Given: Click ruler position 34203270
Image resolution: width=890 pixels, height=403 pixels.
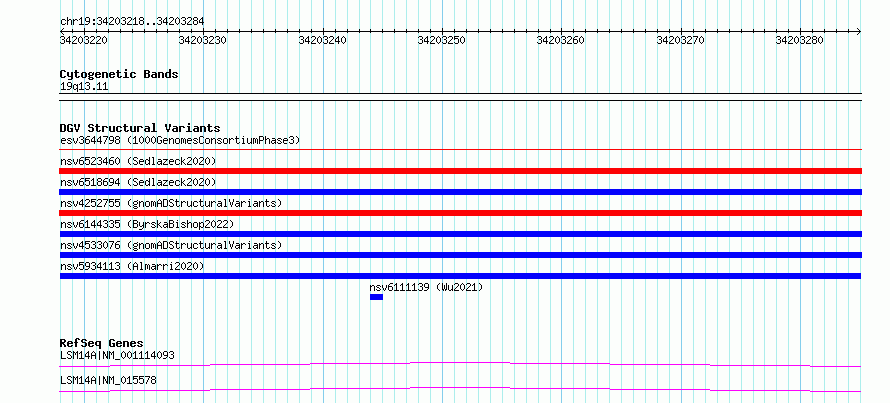Looking at the screenshot, I should (681, 40).
